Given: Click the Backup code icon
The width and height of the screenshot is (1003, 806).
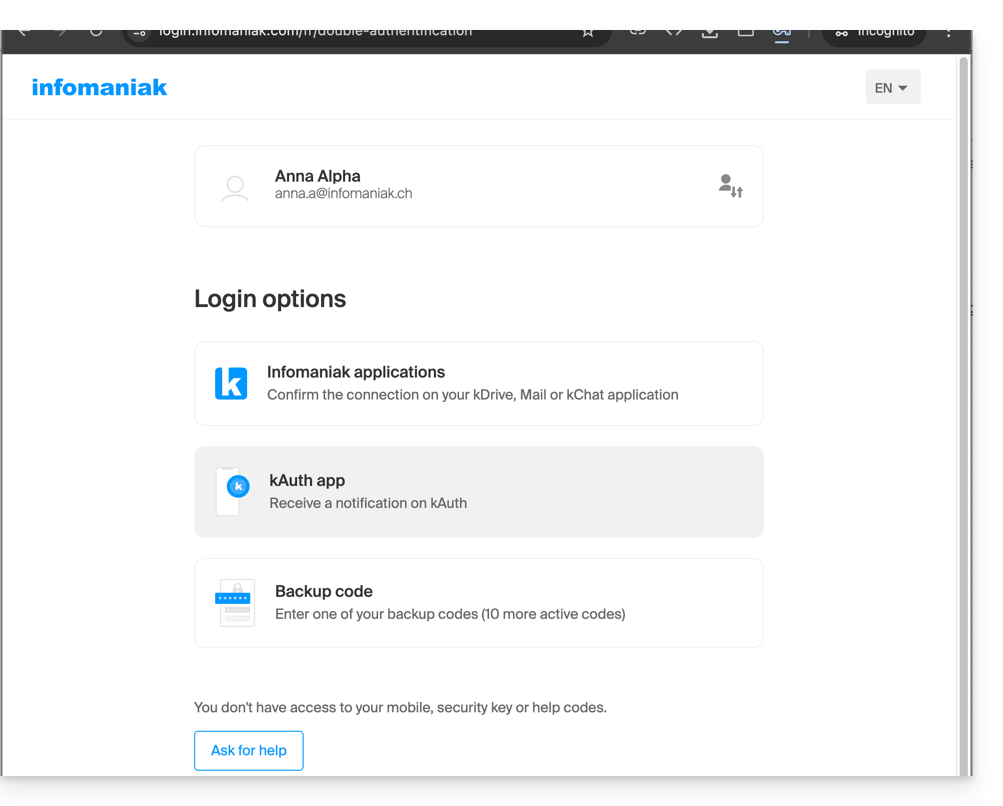Looking at the screenshot, I should coord(235,603).
